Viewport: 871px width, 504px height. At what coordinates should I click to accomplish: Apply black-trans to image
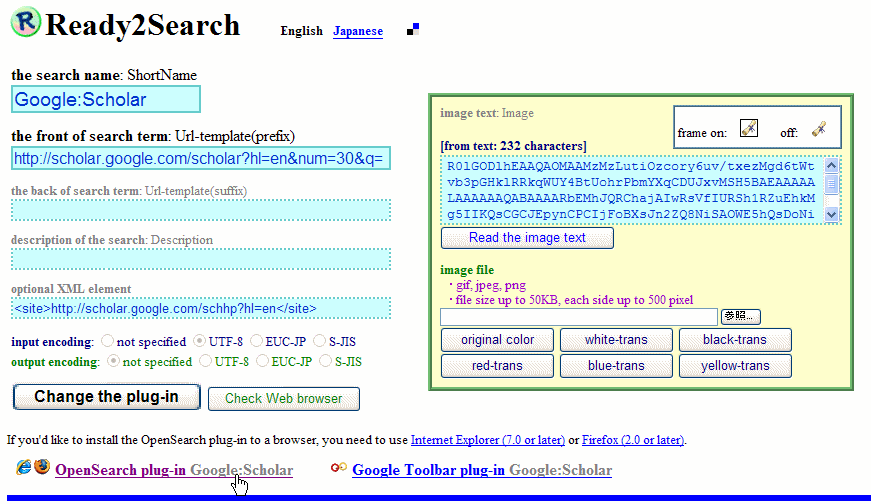735,340
